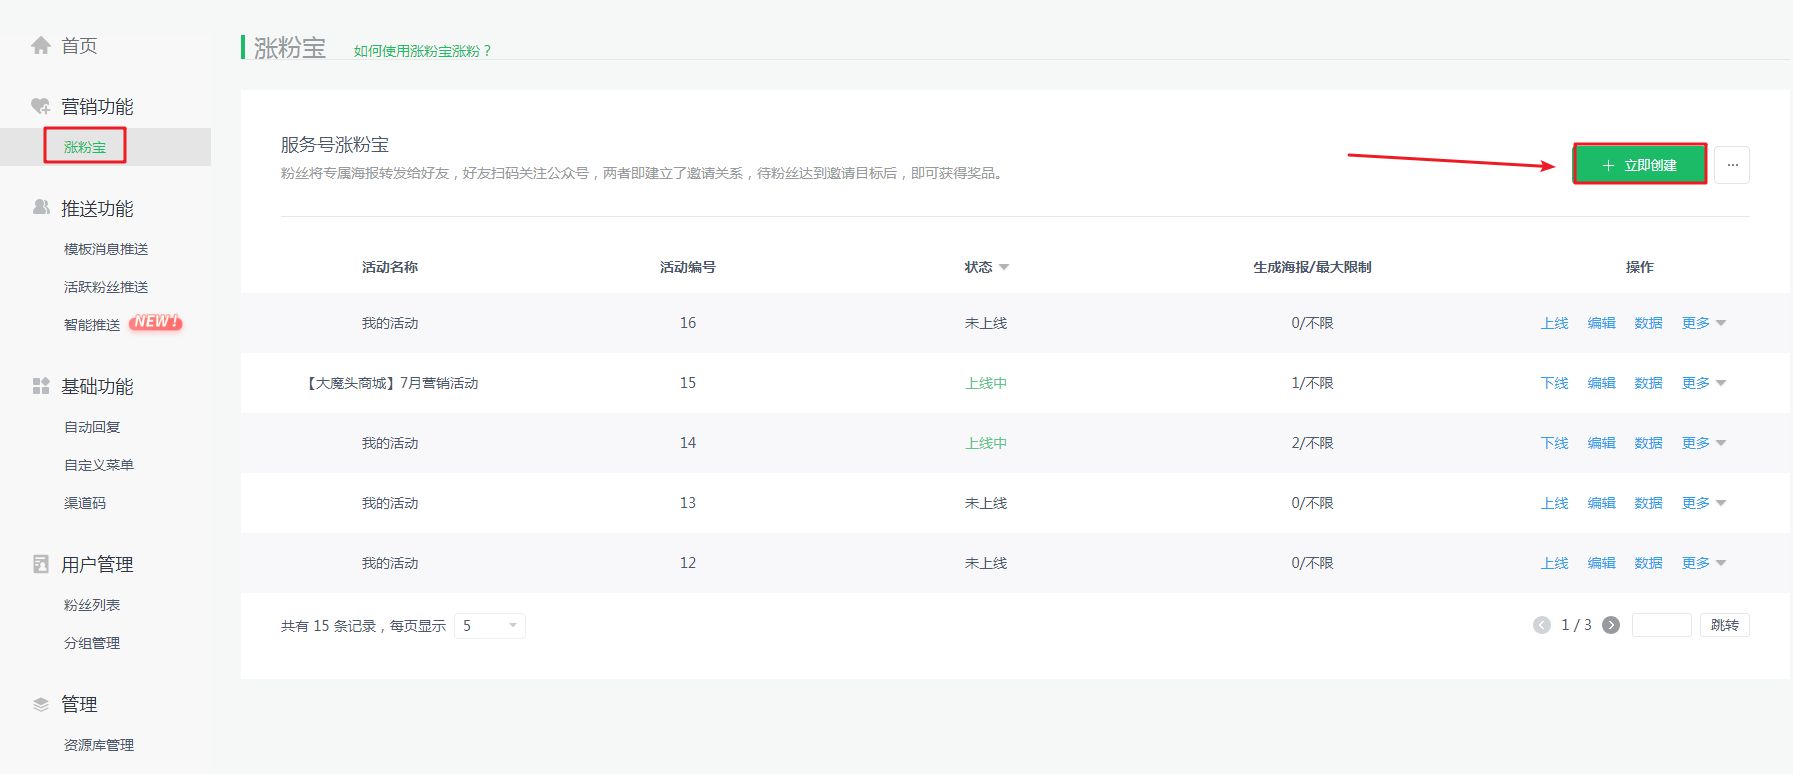Open 自动回复 in the sidebar

point(92,427)
